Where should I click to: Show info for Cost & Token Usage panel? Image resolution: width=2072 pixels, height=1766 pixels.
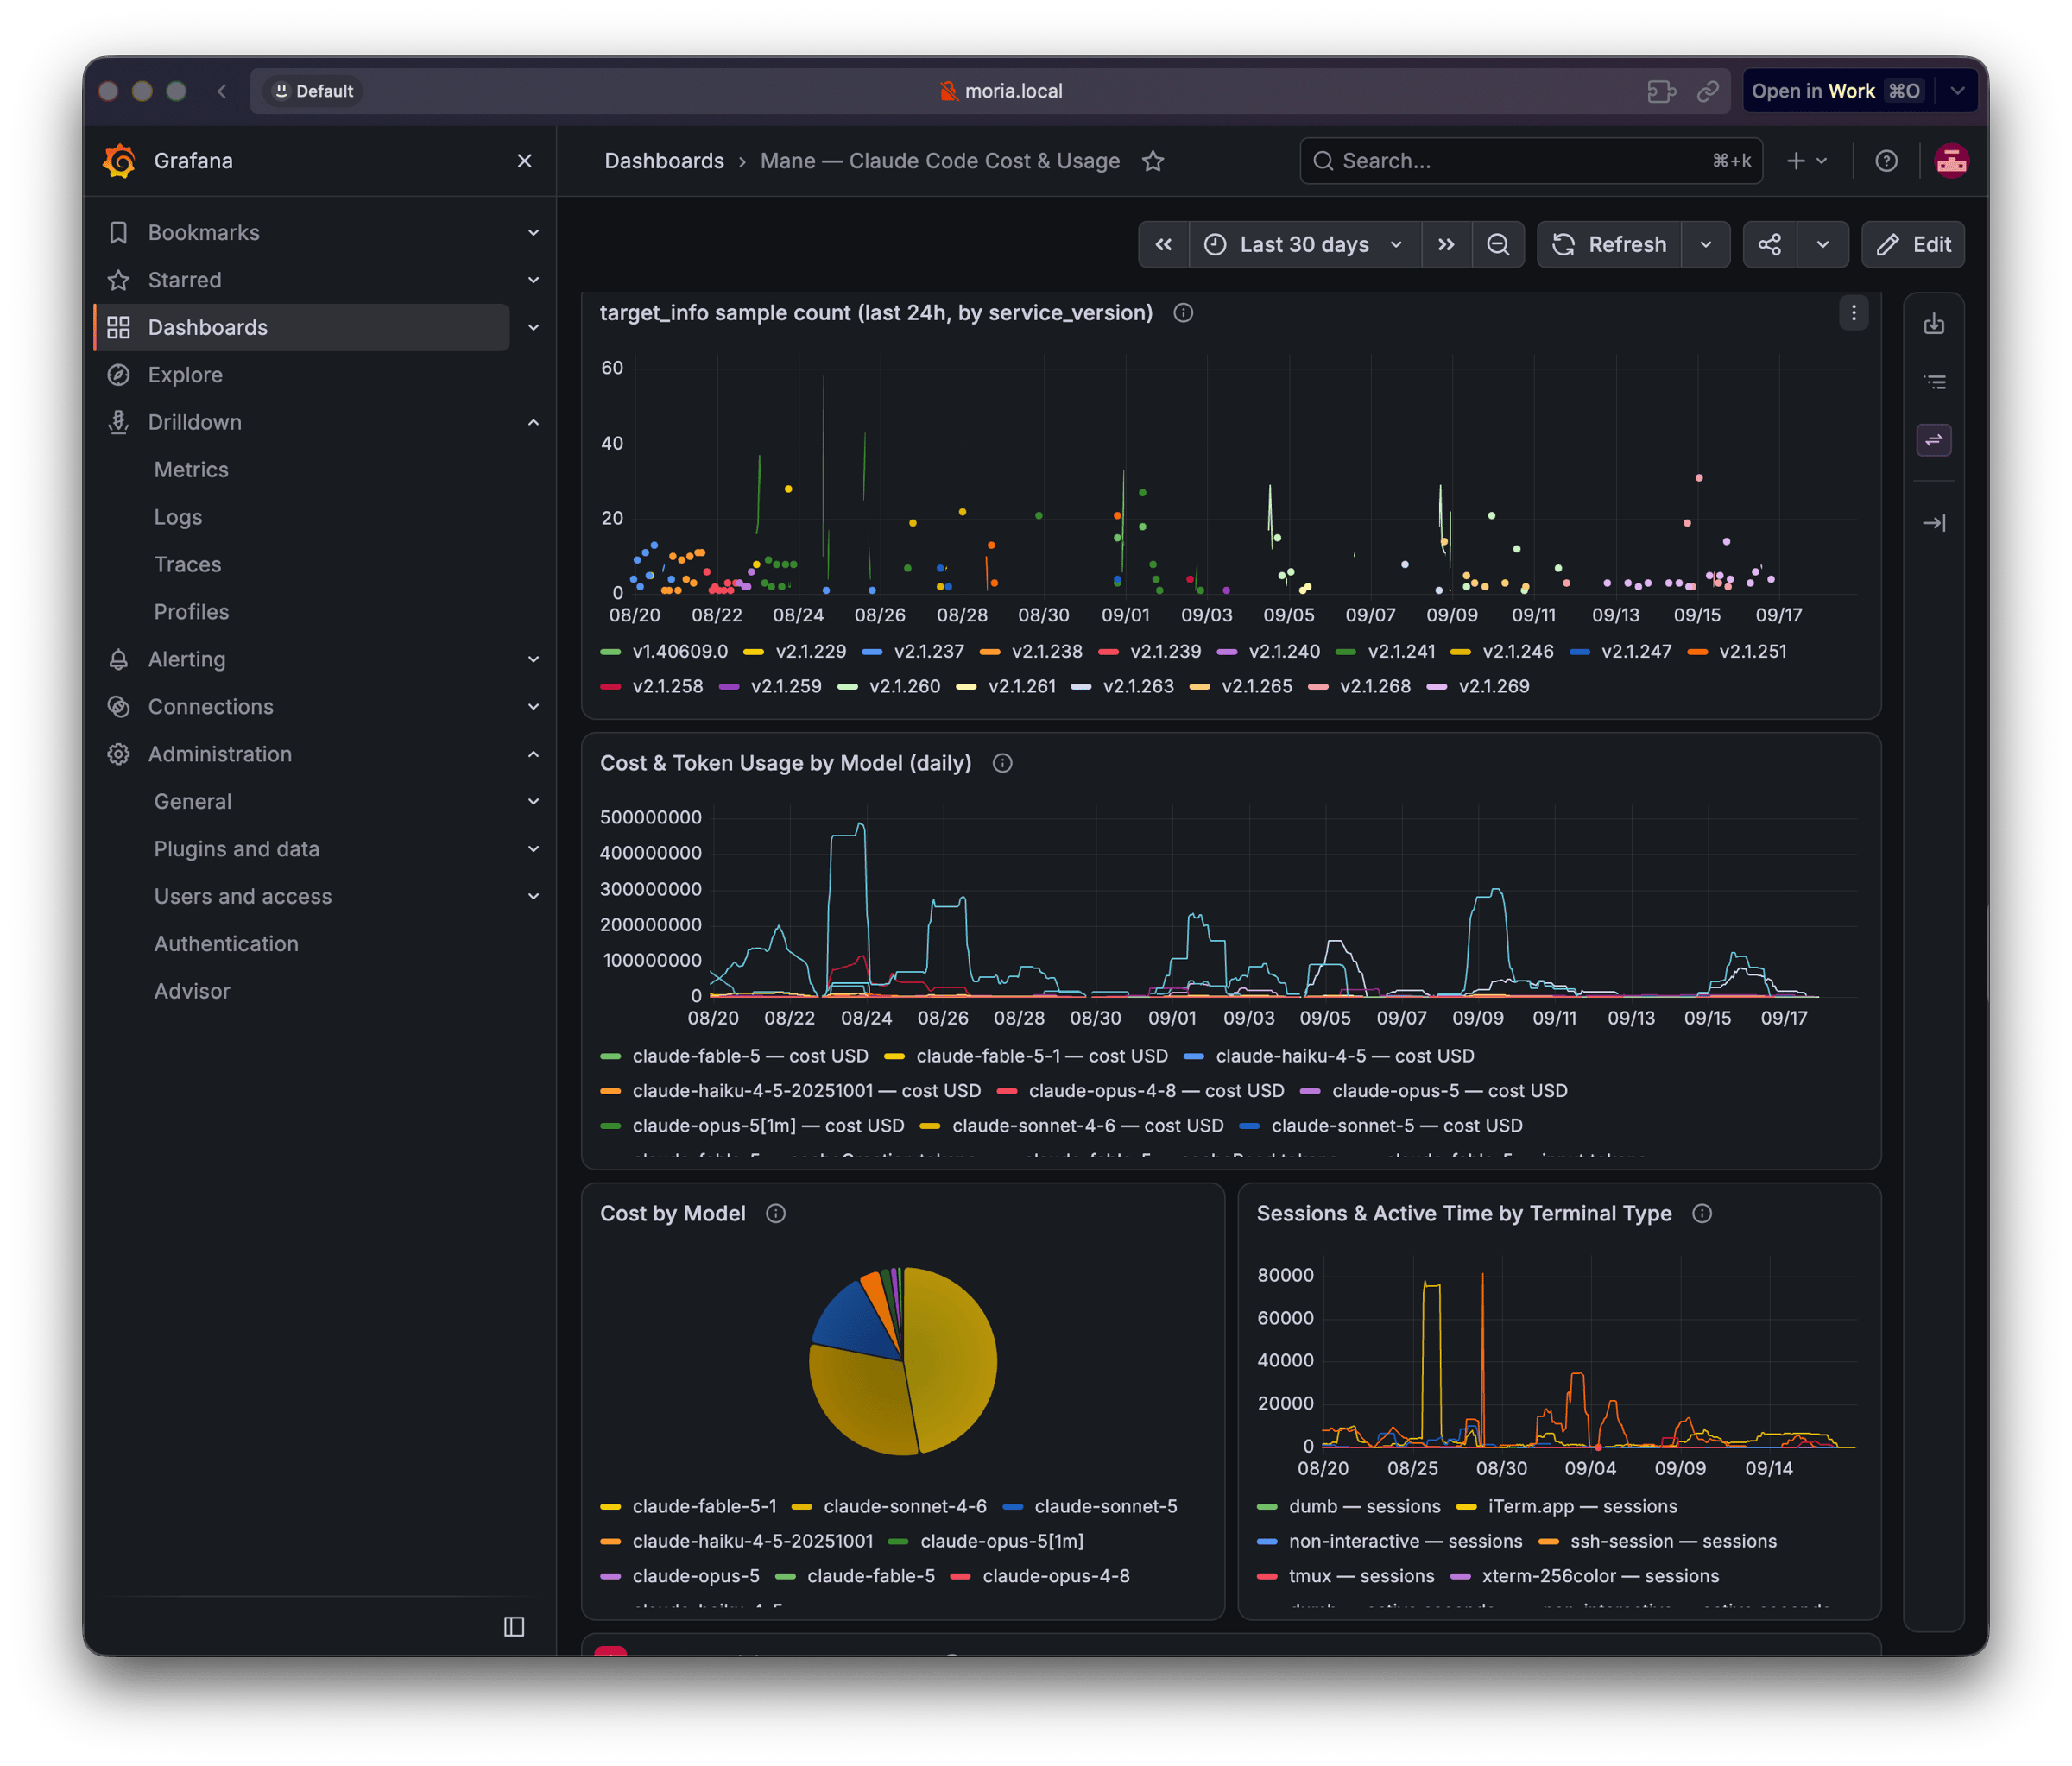tap(1002, 763)
